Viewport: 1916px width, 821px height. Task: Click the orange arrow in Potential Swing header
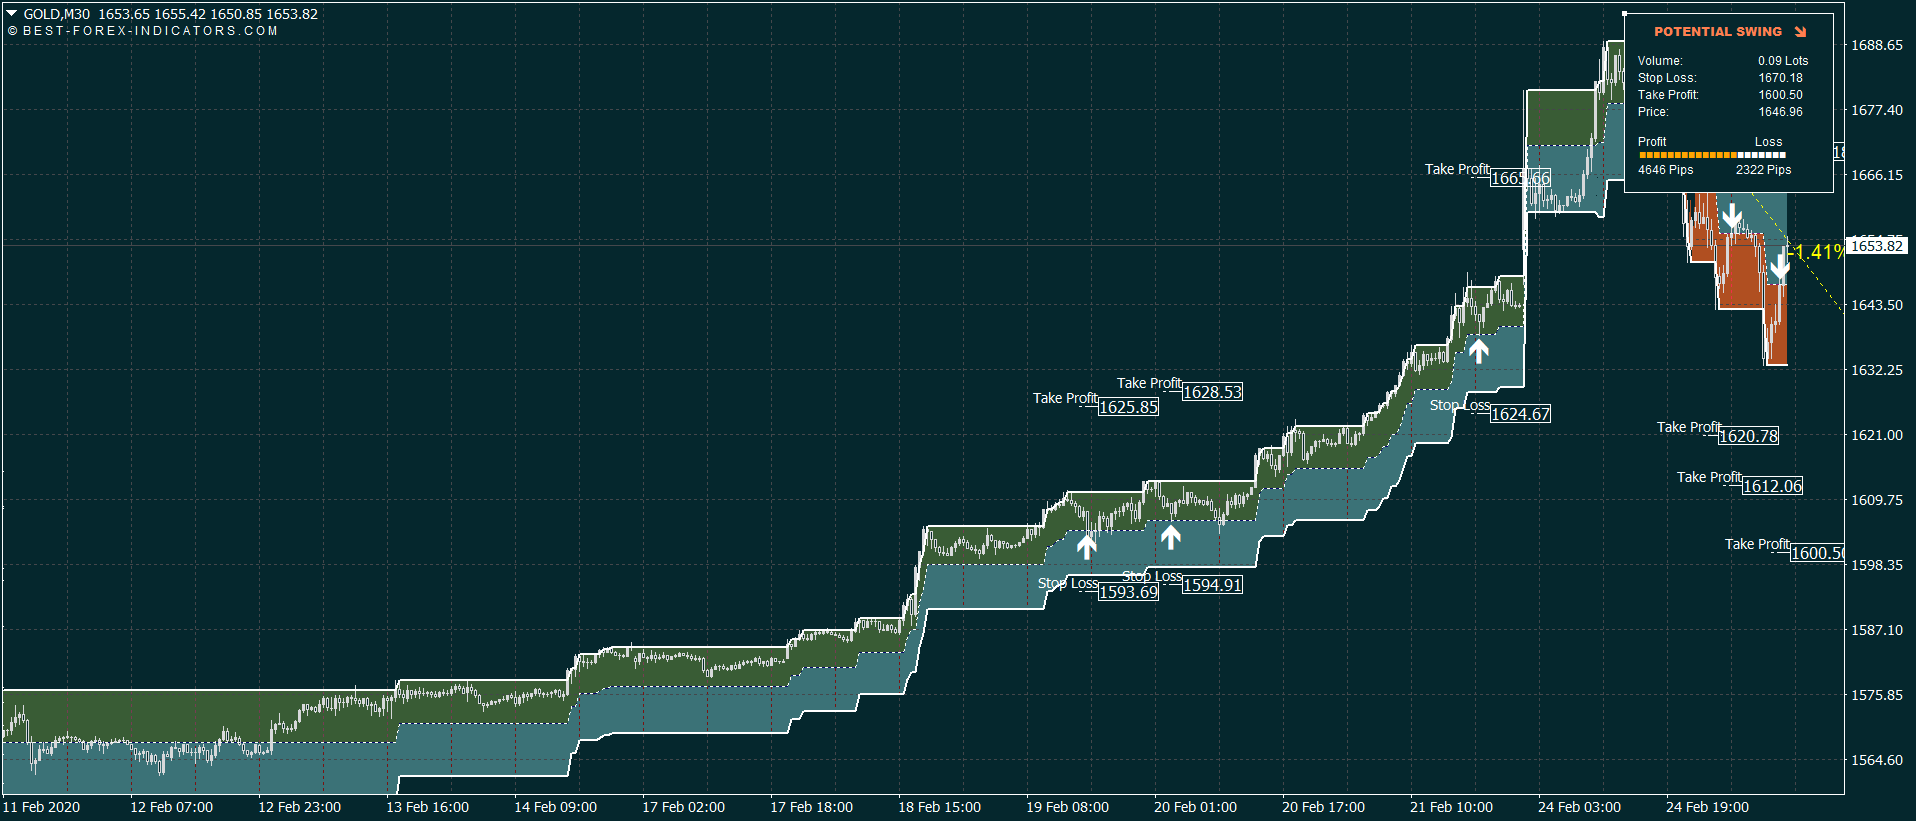(x=1800, y=32)
